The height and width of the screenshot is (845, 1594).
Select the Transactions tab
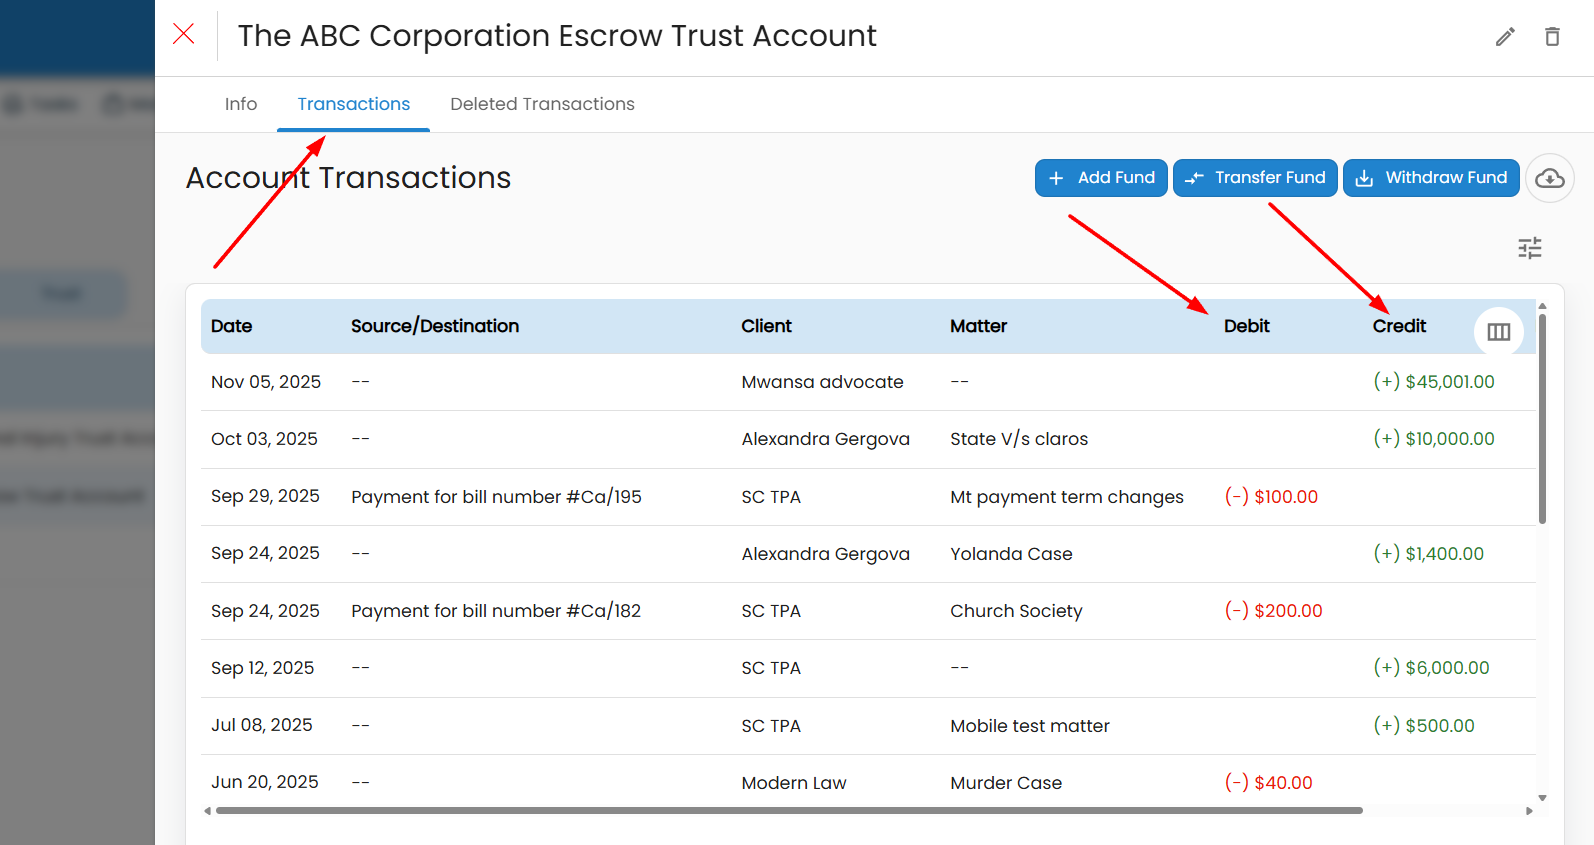(x=353, y=104)
